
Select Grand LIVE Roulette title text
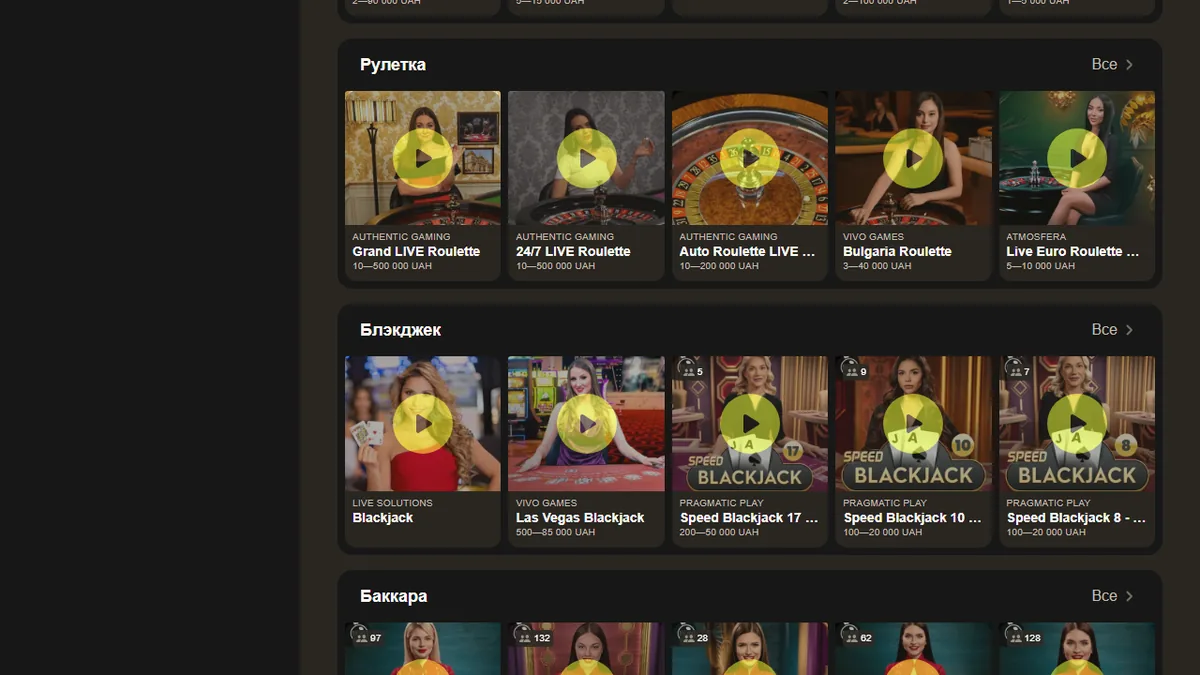(416, 251)
